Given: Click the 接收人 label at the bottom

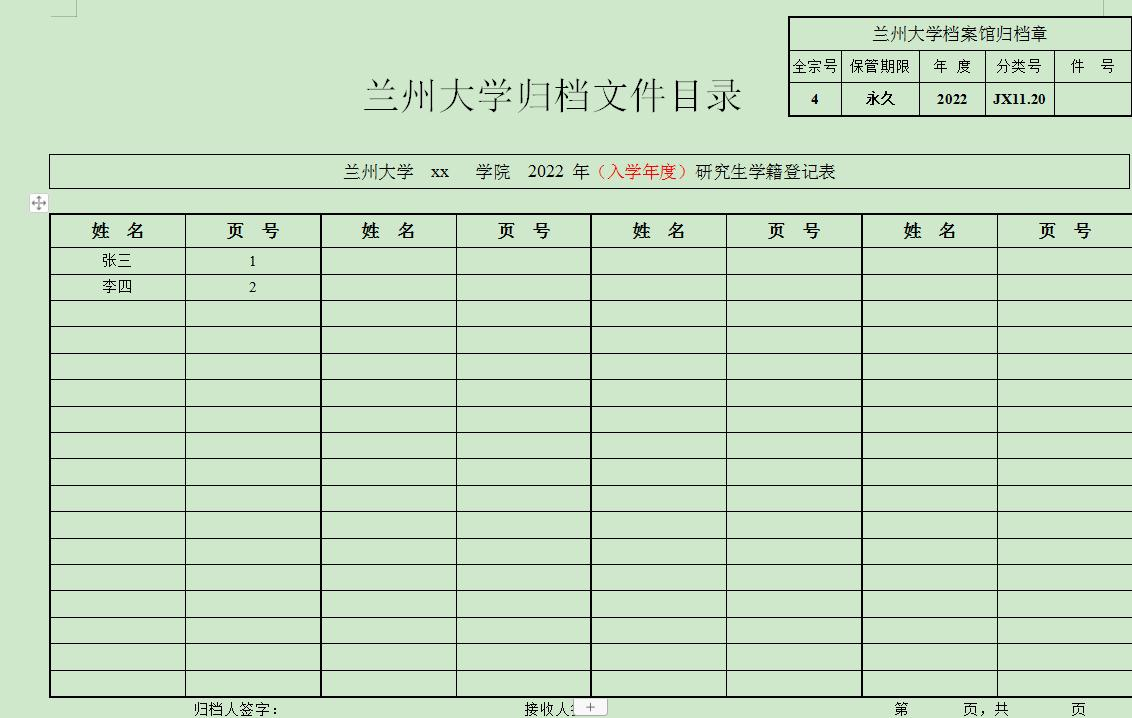Looking at the screenshot, I should click(x=549, y=709).
